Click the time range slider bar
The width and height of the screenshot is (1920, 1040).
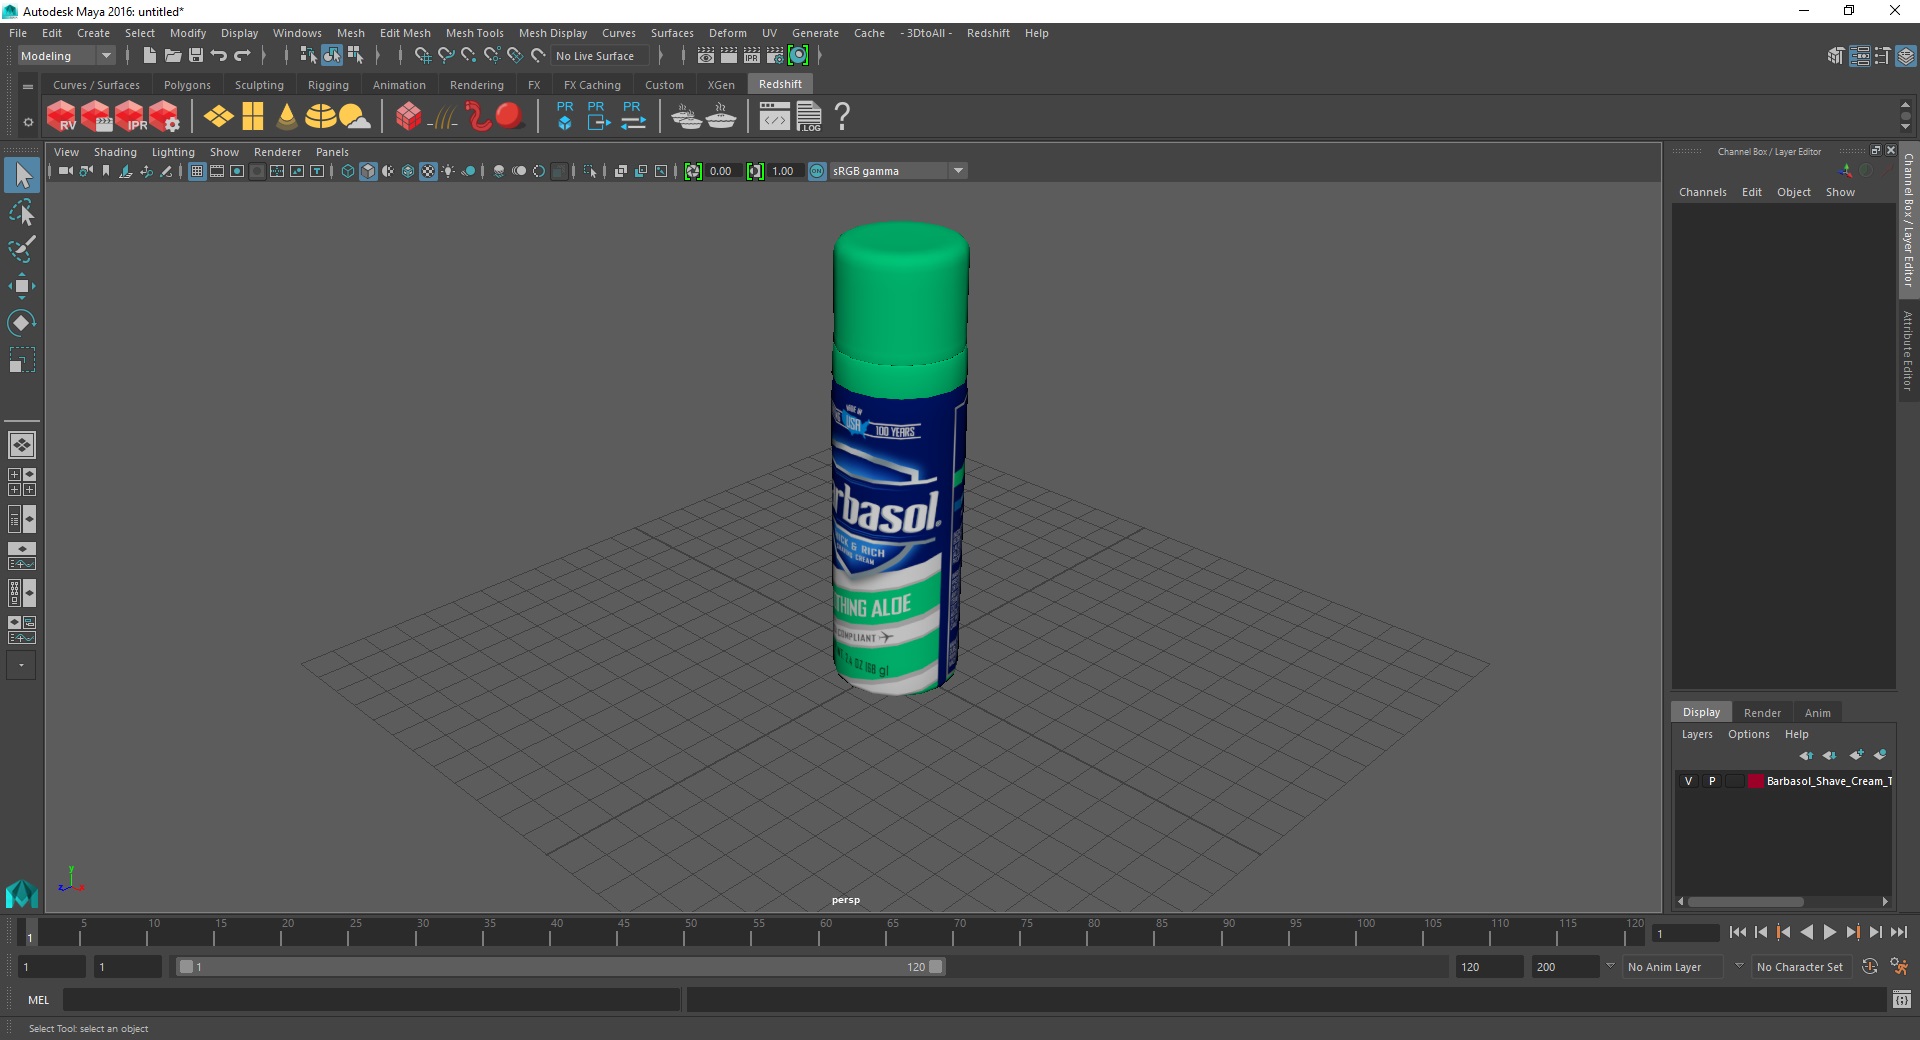560,967
